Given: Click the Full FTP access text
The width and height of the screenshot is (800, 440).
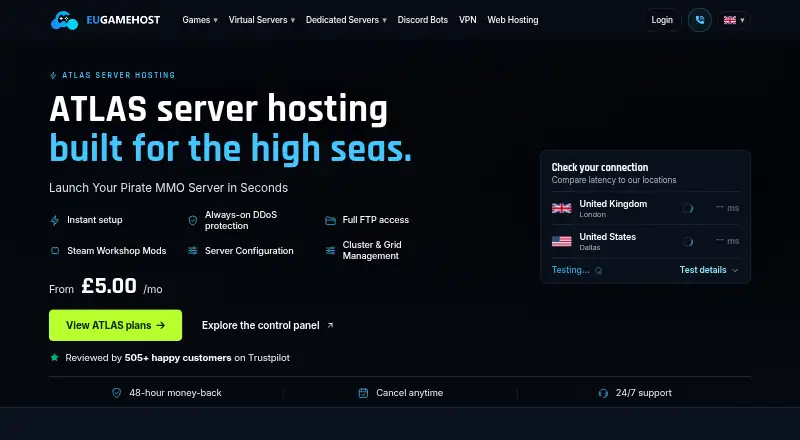Looking at the screenshot, I should (376, 220).
